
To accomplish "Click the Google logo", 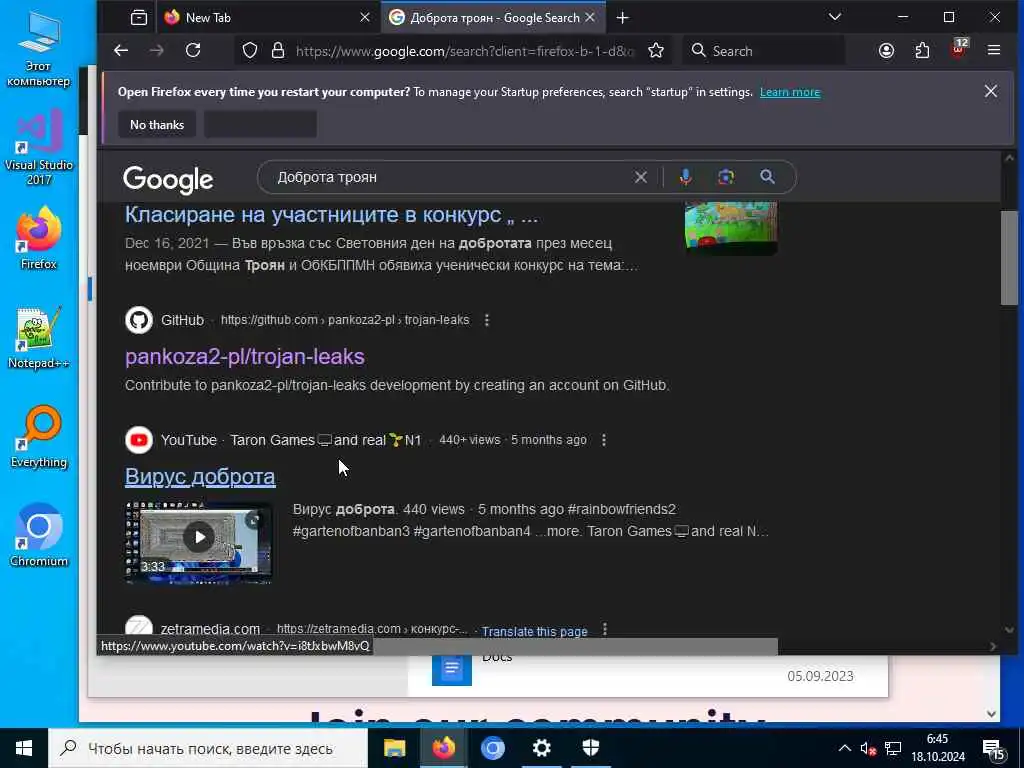I will click(x=168, y=179).
